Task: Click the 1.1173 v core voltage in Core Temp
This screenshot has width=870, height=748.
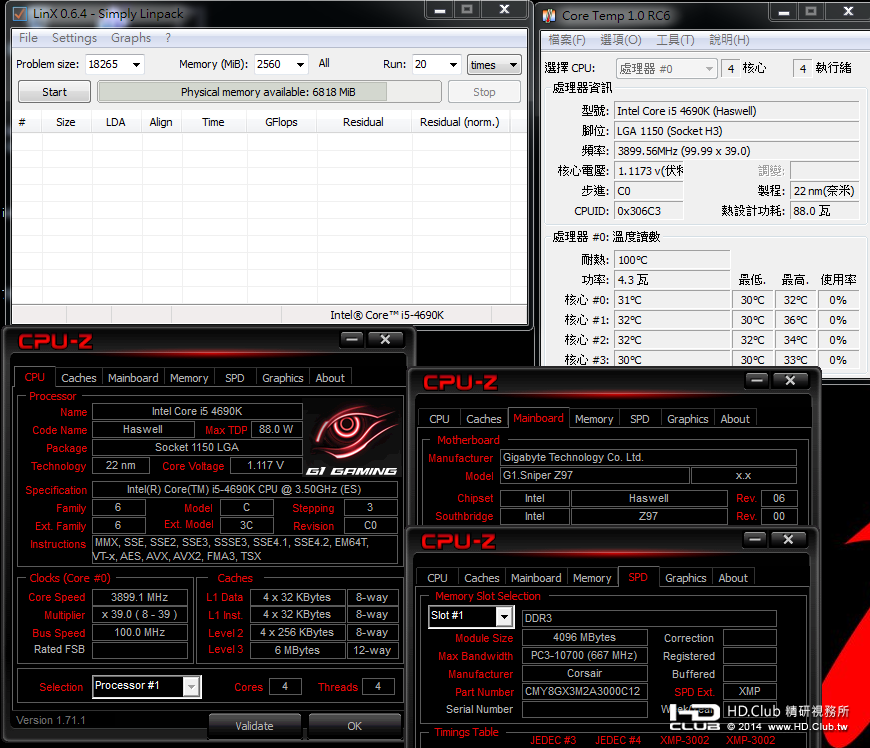Action: (649, 171)
